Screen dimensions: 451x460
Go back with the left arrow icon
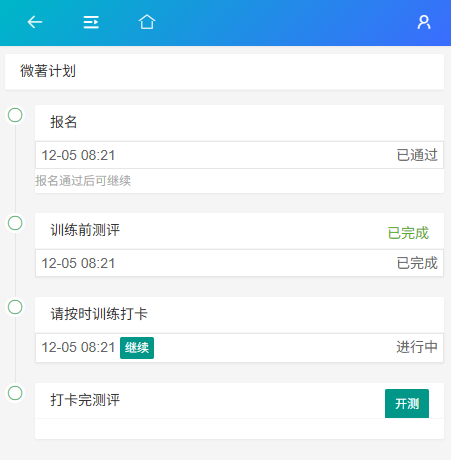pos(35,22)
